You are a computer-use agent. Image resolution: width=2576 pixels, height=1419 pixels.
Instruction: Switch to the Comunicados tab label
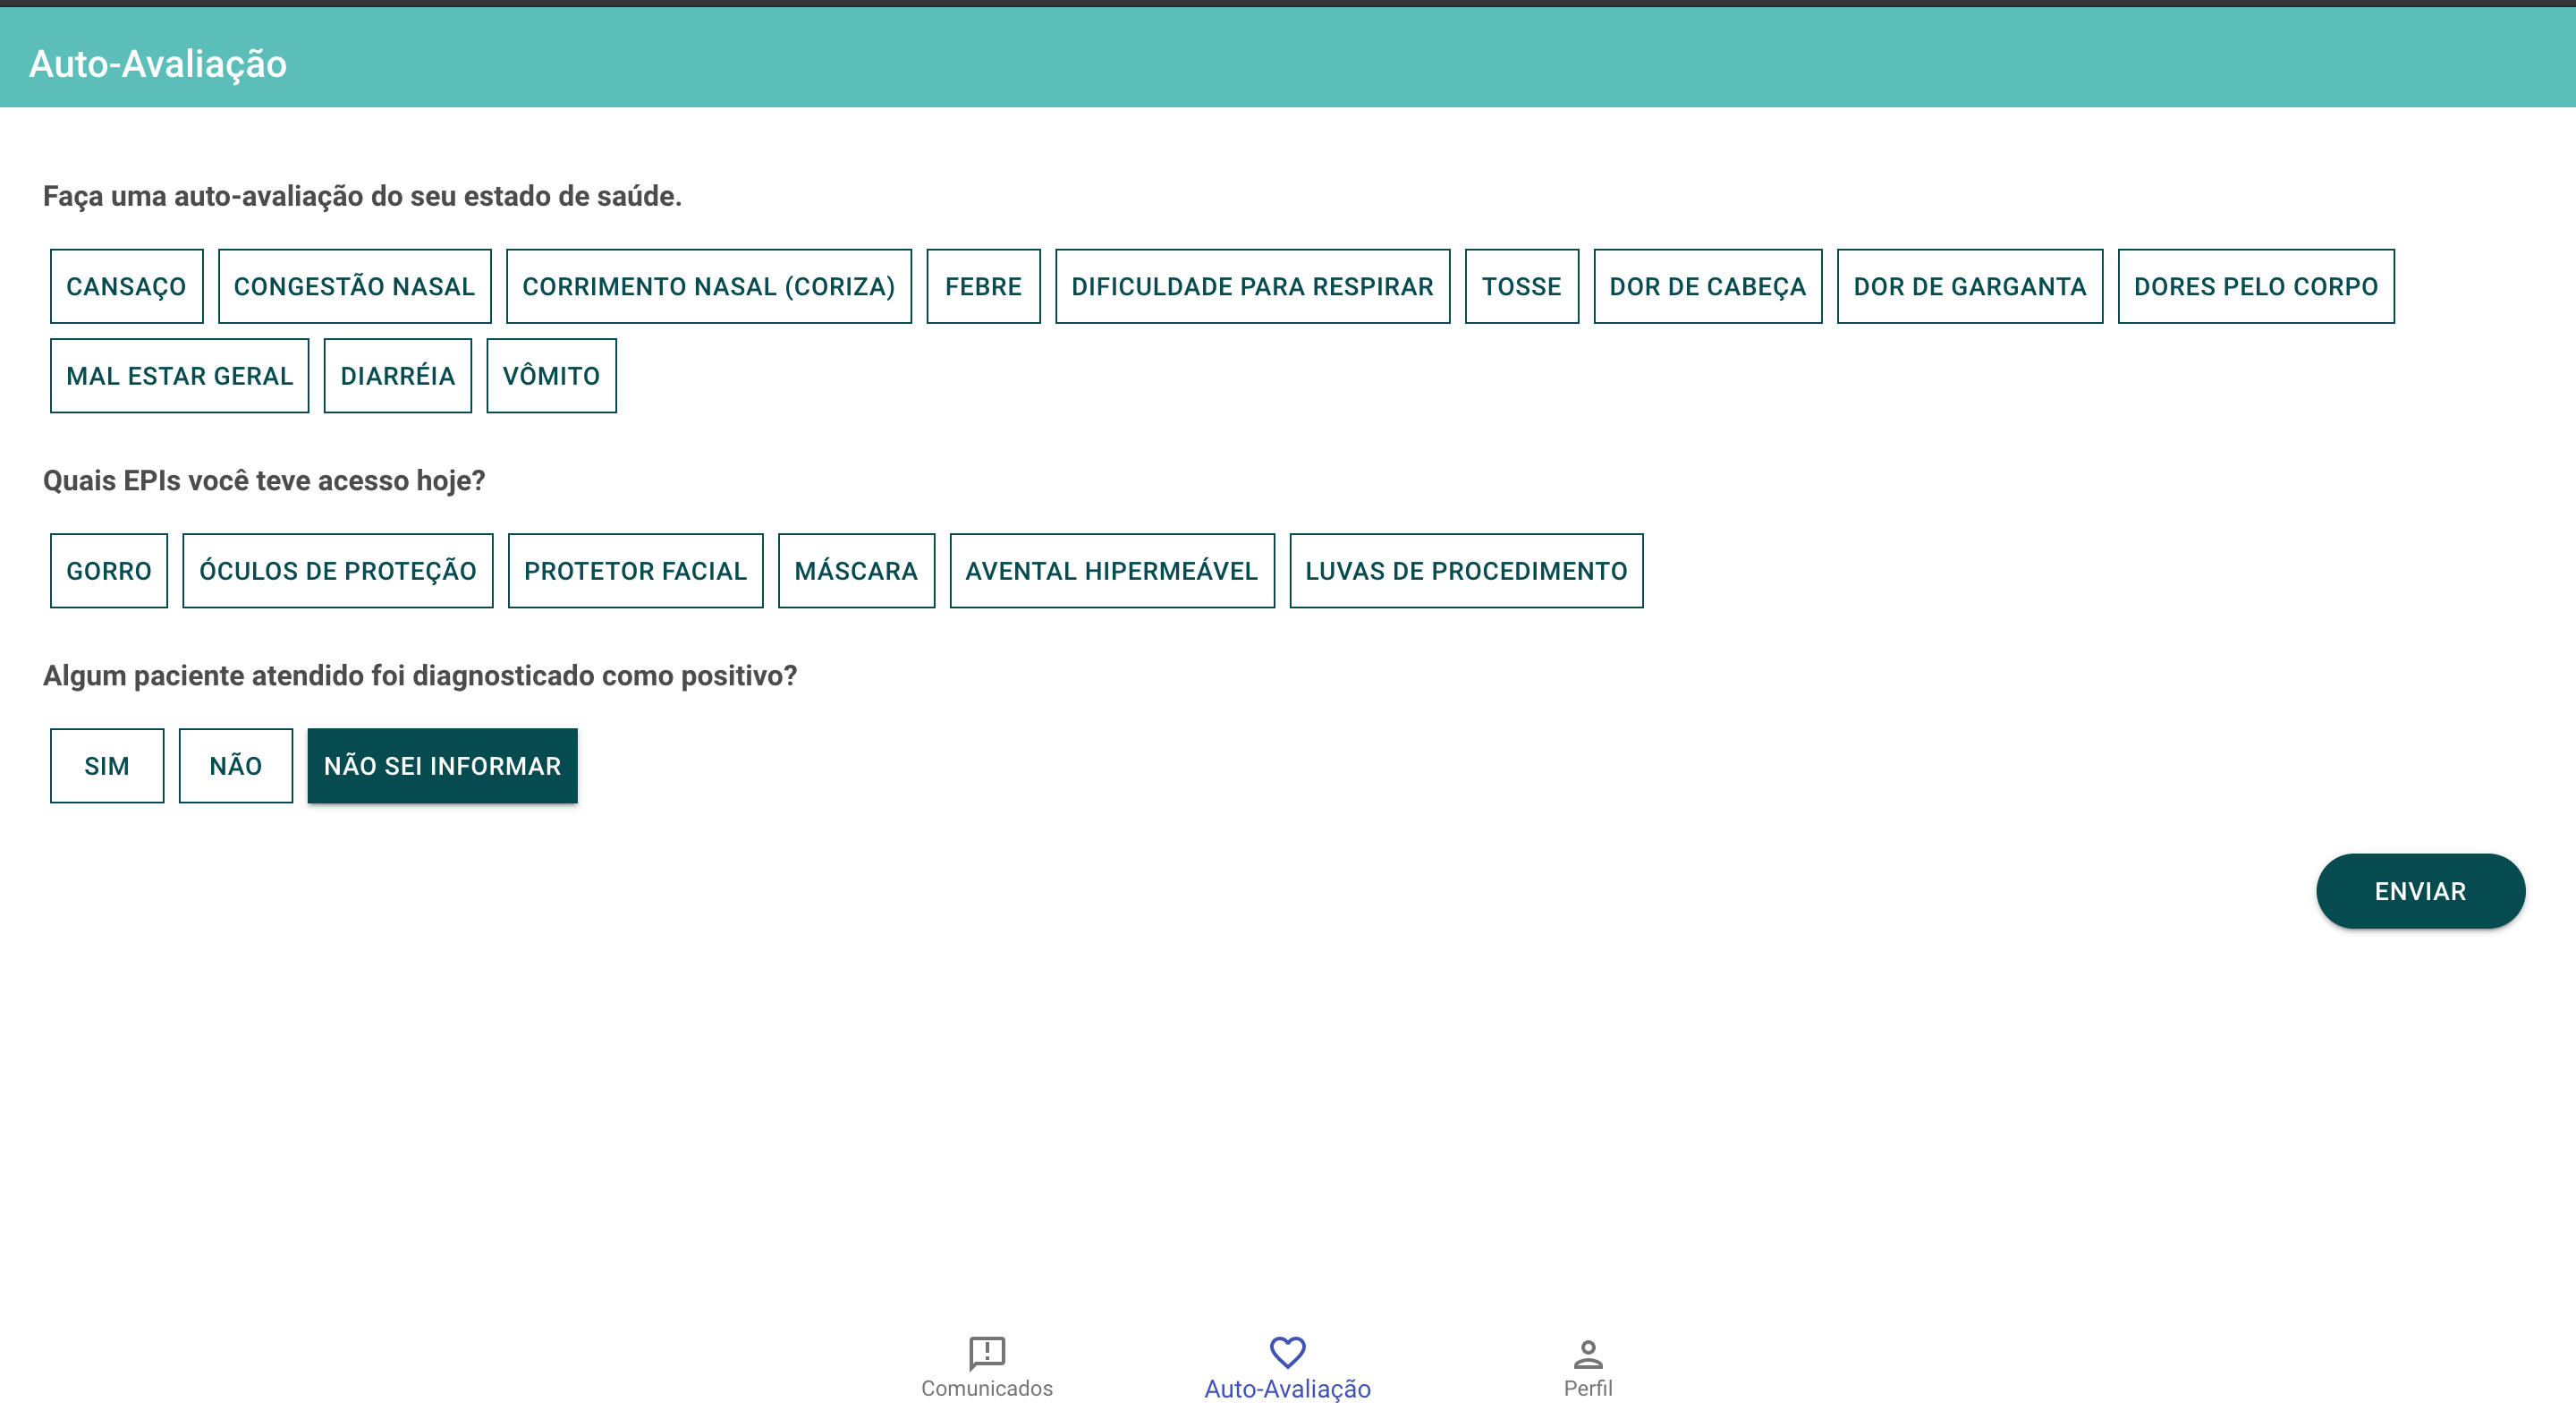(x=986, y=1388)
